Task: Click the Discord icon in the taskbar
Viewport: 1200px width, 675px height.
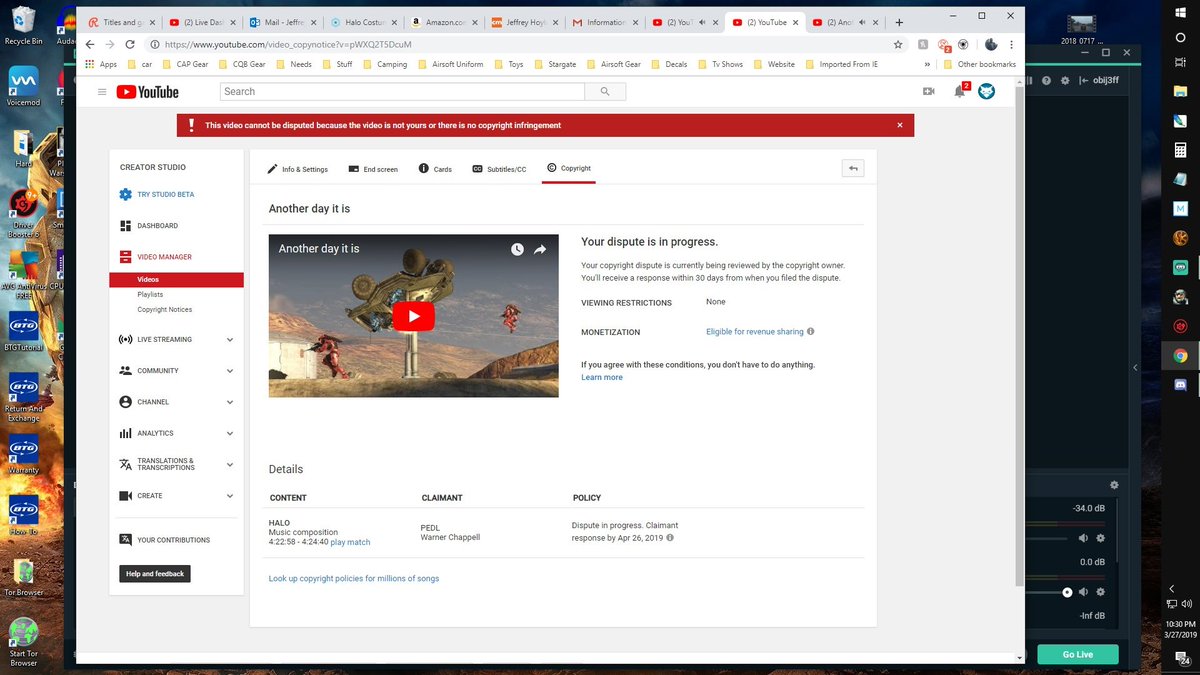Action: [x=1180, y=384]
